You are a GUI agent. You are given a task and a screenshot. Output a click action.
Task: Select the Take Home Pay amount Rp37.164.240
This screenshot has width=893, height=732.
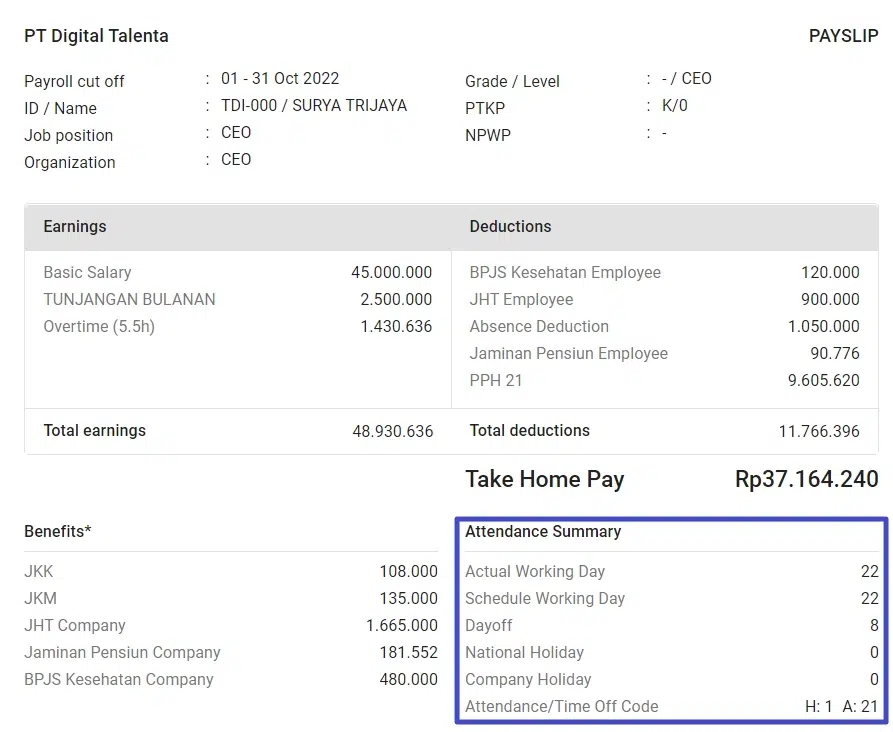[x=806, y=479]
